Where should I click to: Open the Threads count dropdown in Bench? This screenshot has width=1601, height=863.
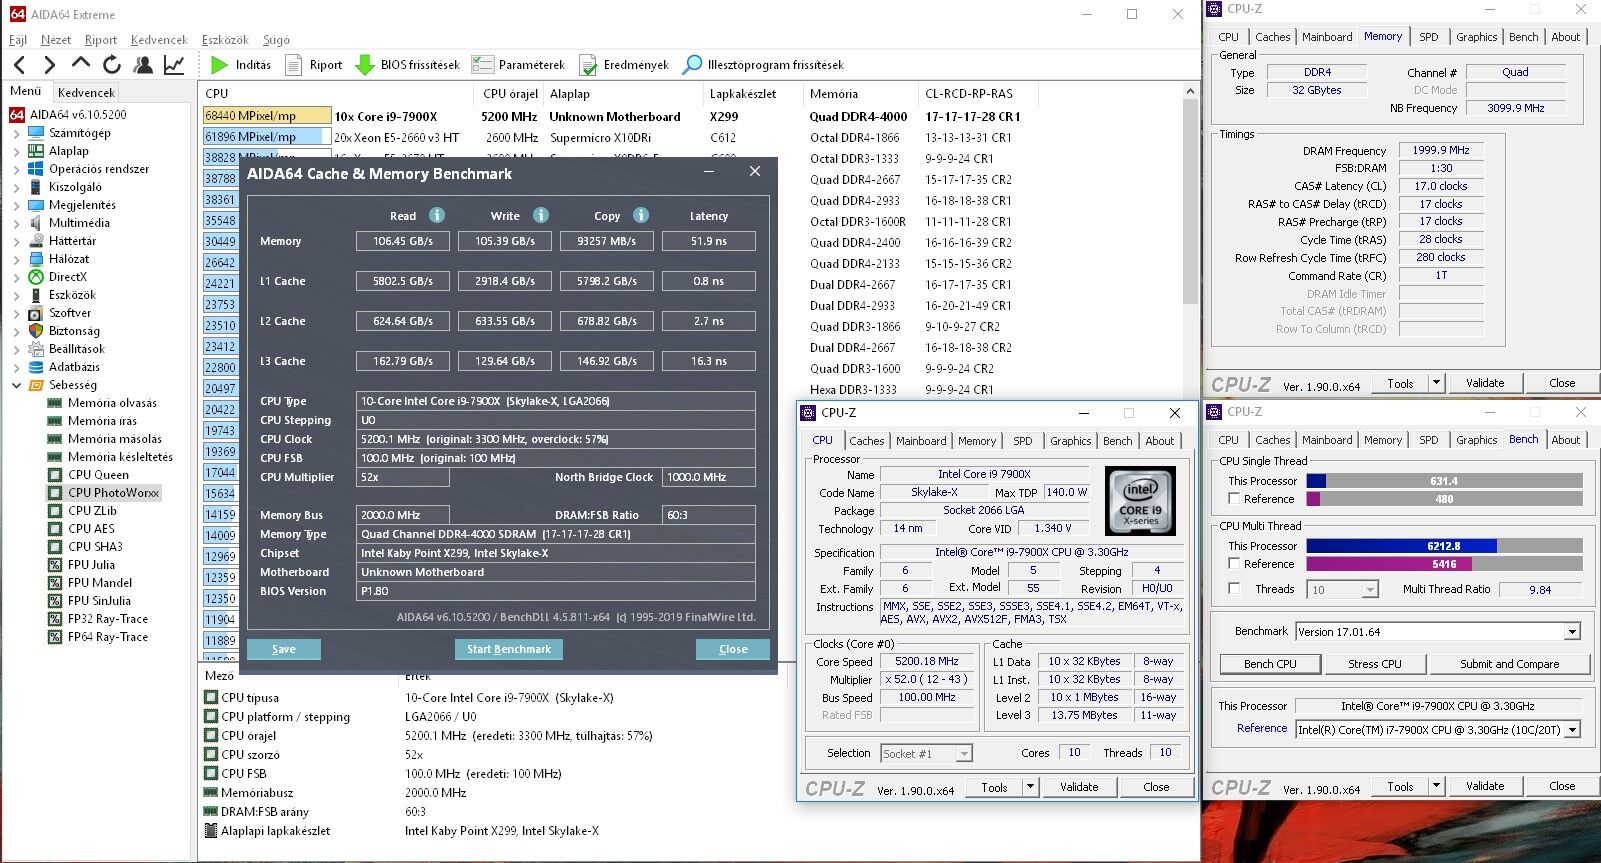coord(1370,590)
